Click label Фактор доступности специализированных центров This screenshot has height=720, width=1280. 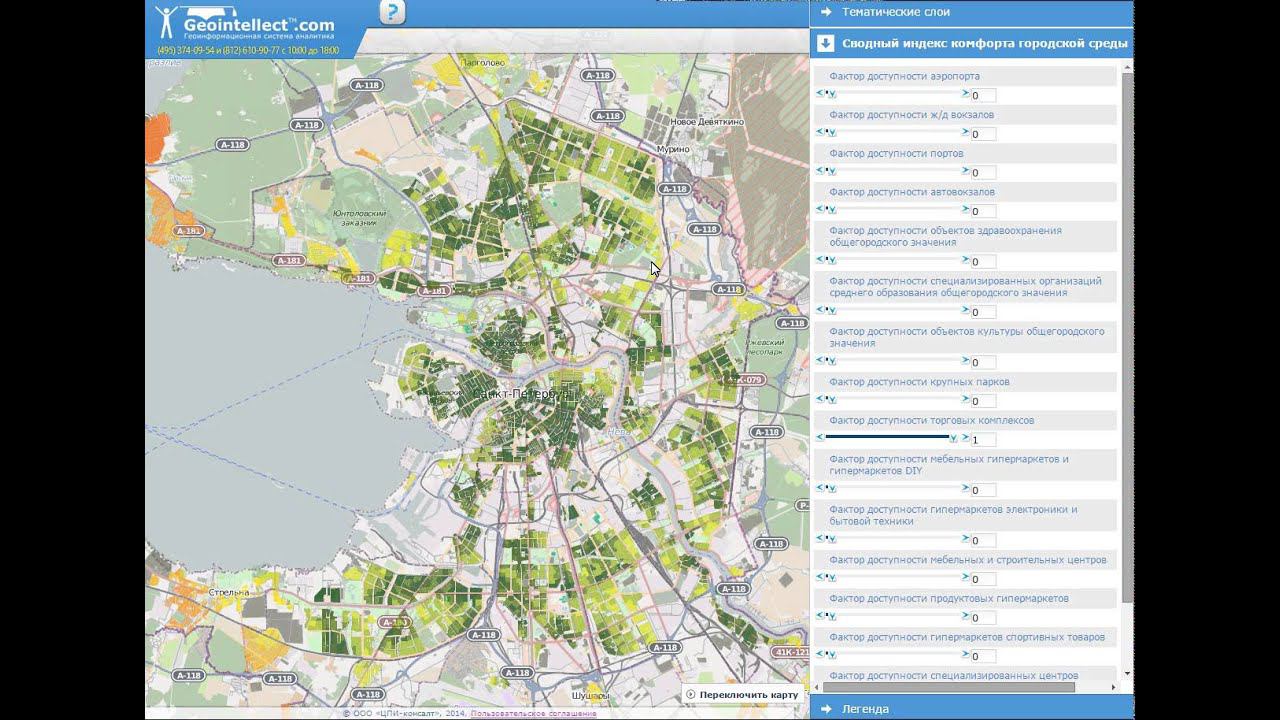953,676
